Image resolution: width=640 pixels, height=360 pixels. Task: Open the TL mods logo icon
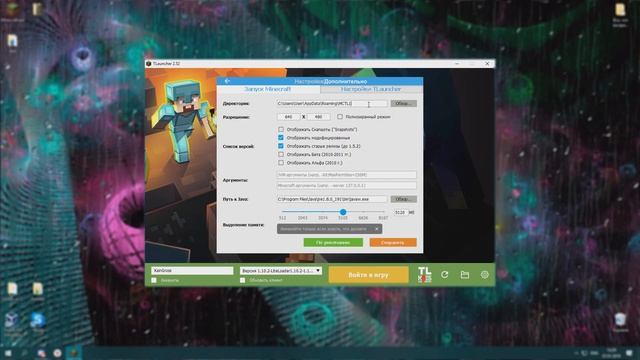click(x=424, y=275)
